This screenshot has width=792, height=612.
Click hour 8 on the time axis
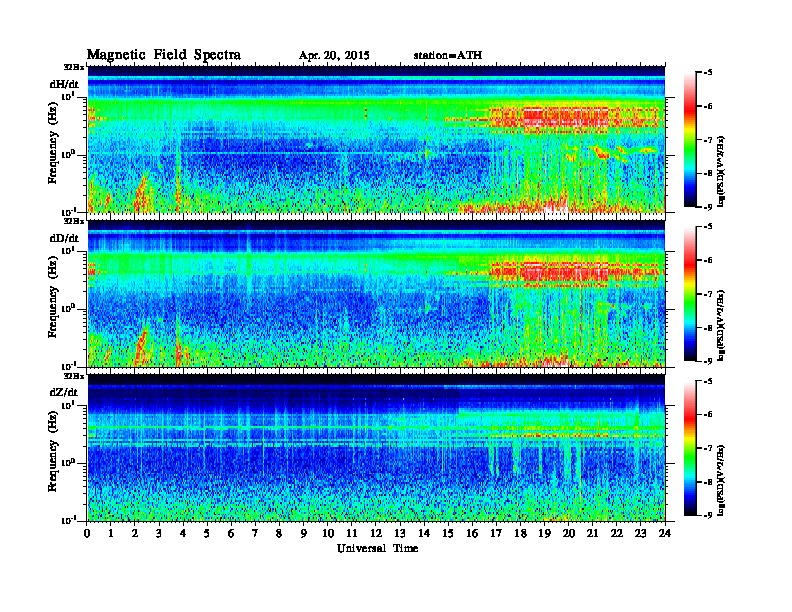coord(279,533)
